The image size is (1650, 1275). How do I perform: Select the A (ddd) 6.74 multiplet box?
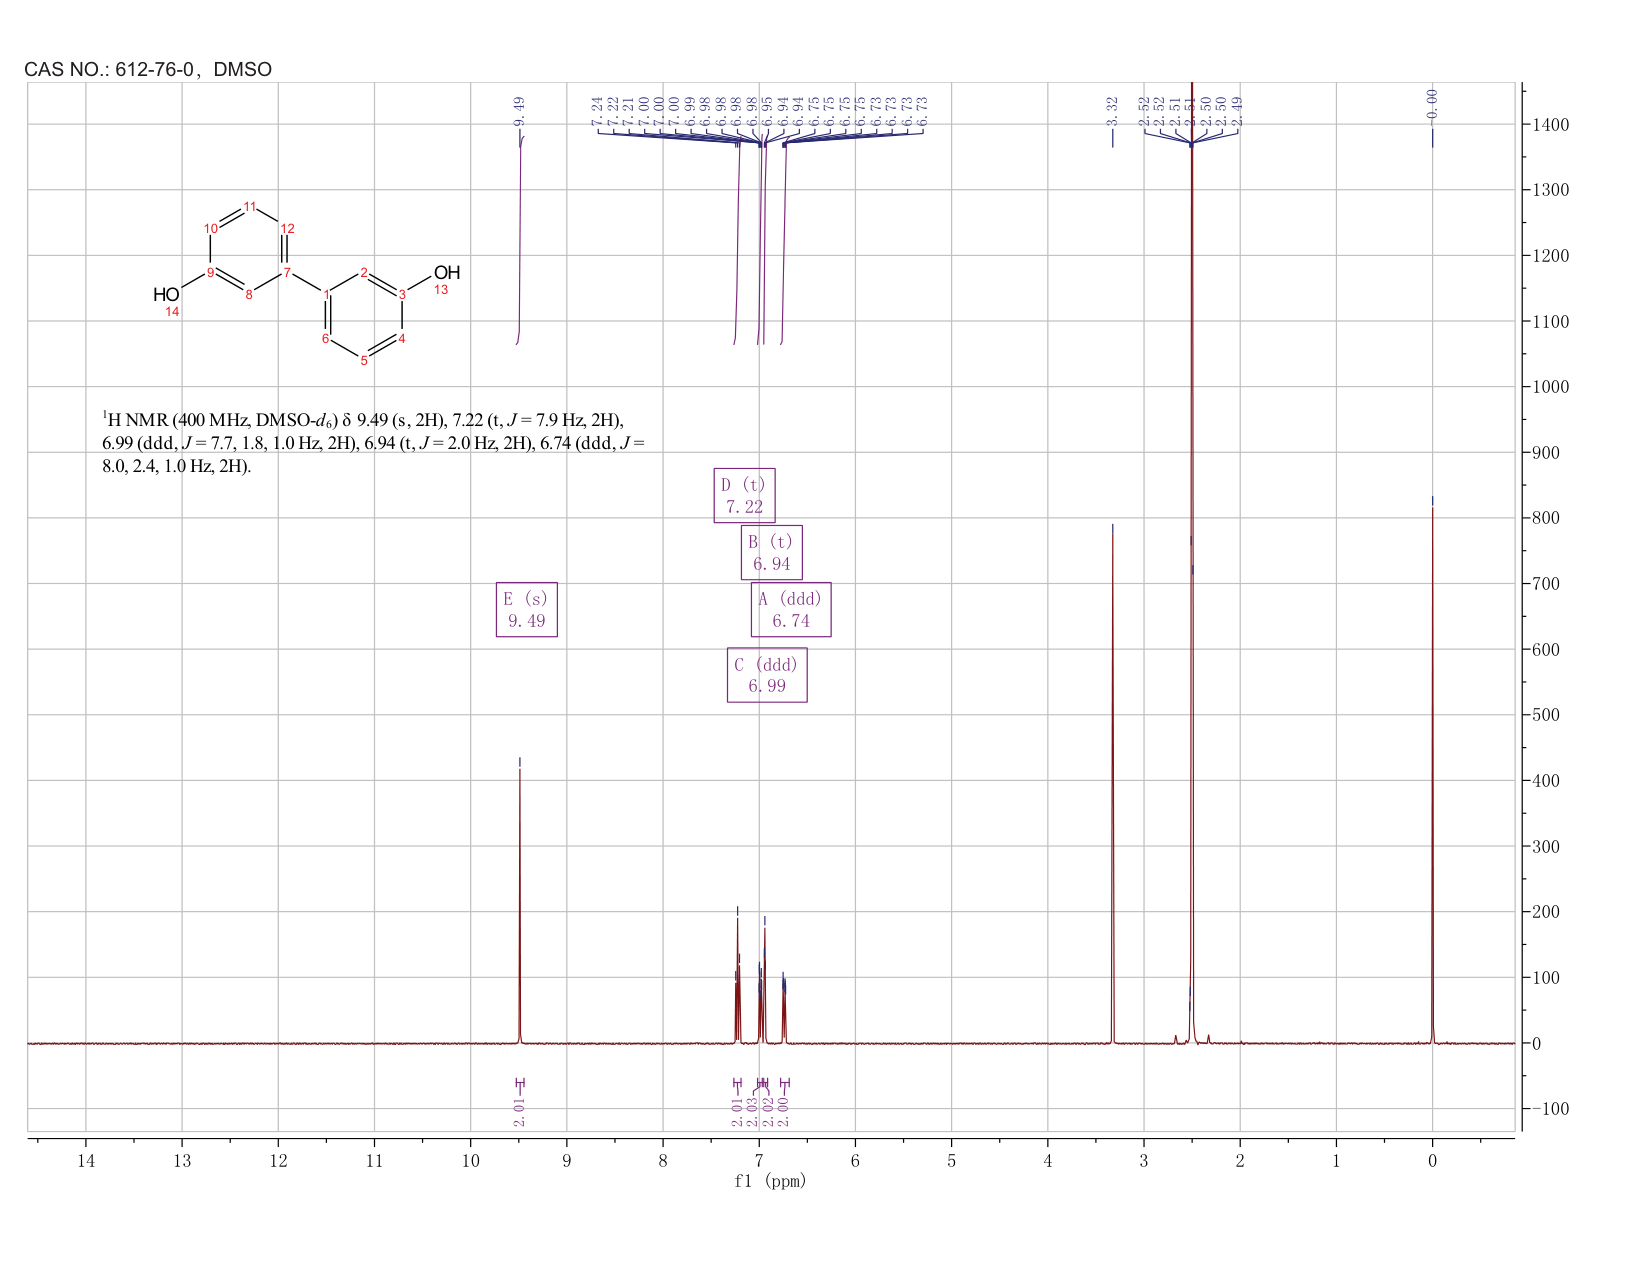click(791, 610)
